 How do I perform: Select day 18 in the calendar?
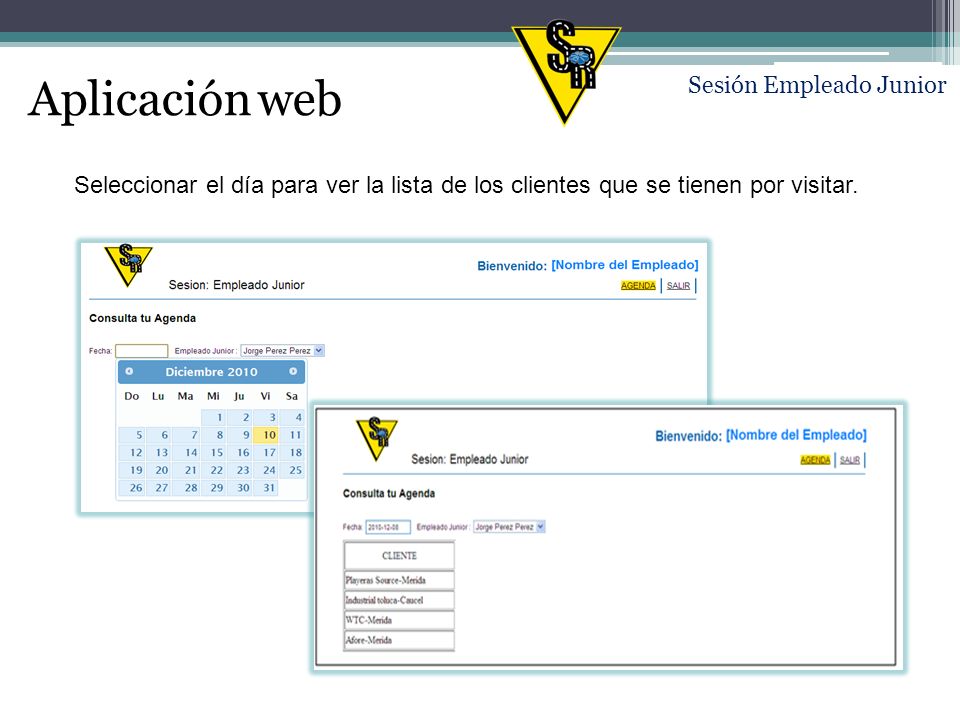click(x=292, y=452)
